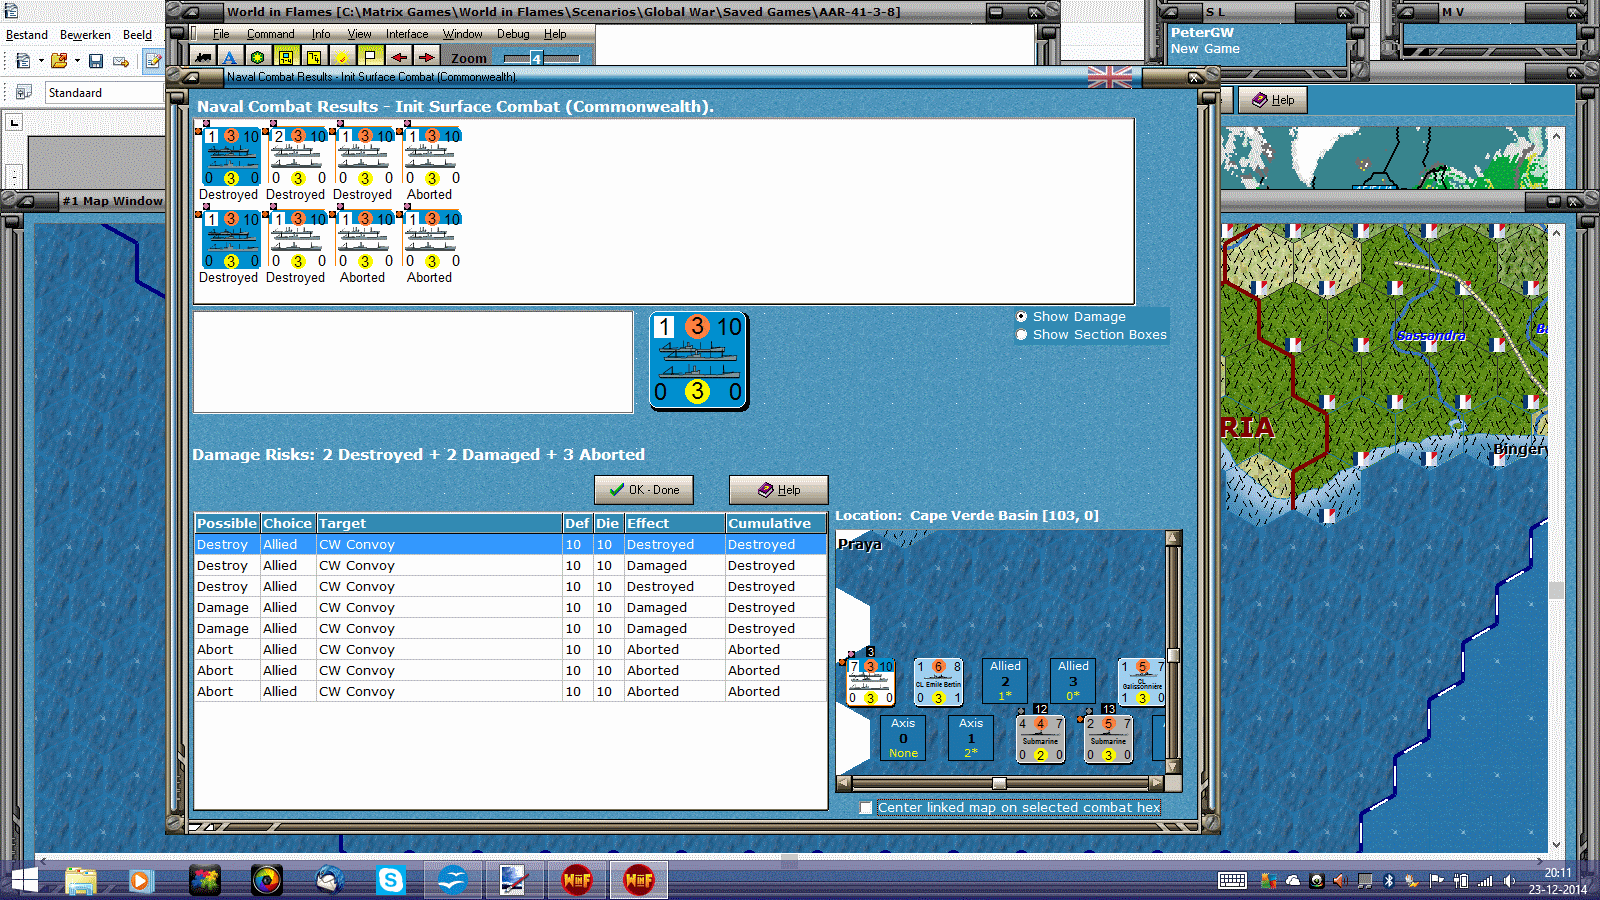Click the taskbar clock showing 20:11
This screenshot has width=1600, height=900.
1558,873
